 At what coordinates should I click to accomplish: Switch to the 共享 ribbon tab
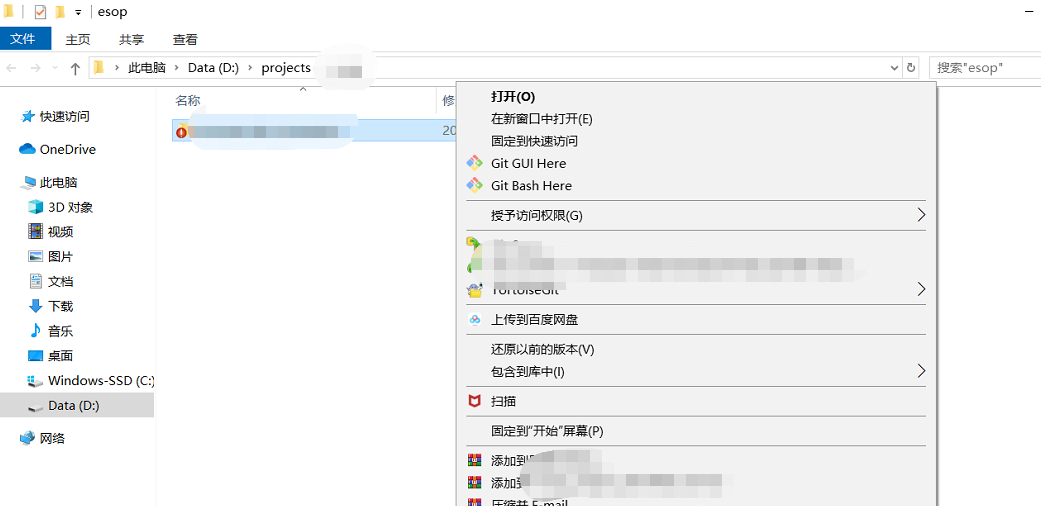pyautogui.click(x=131, y=39)
